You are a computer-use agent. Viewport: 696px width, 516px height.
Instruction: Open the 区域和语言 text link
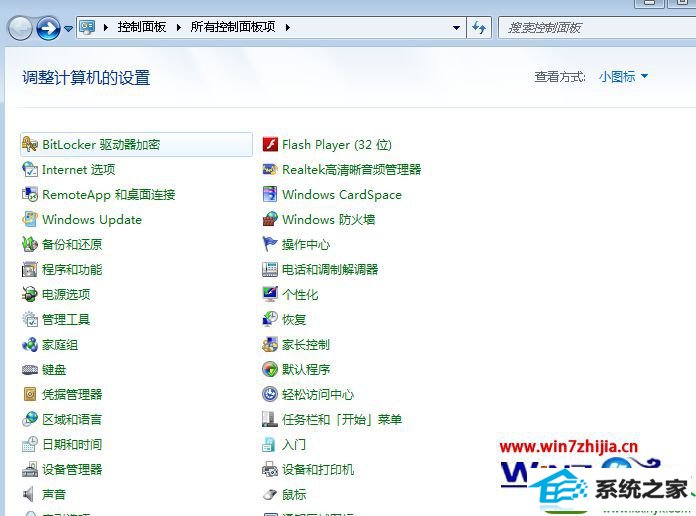pyautogui.click(x=72, y=419)
